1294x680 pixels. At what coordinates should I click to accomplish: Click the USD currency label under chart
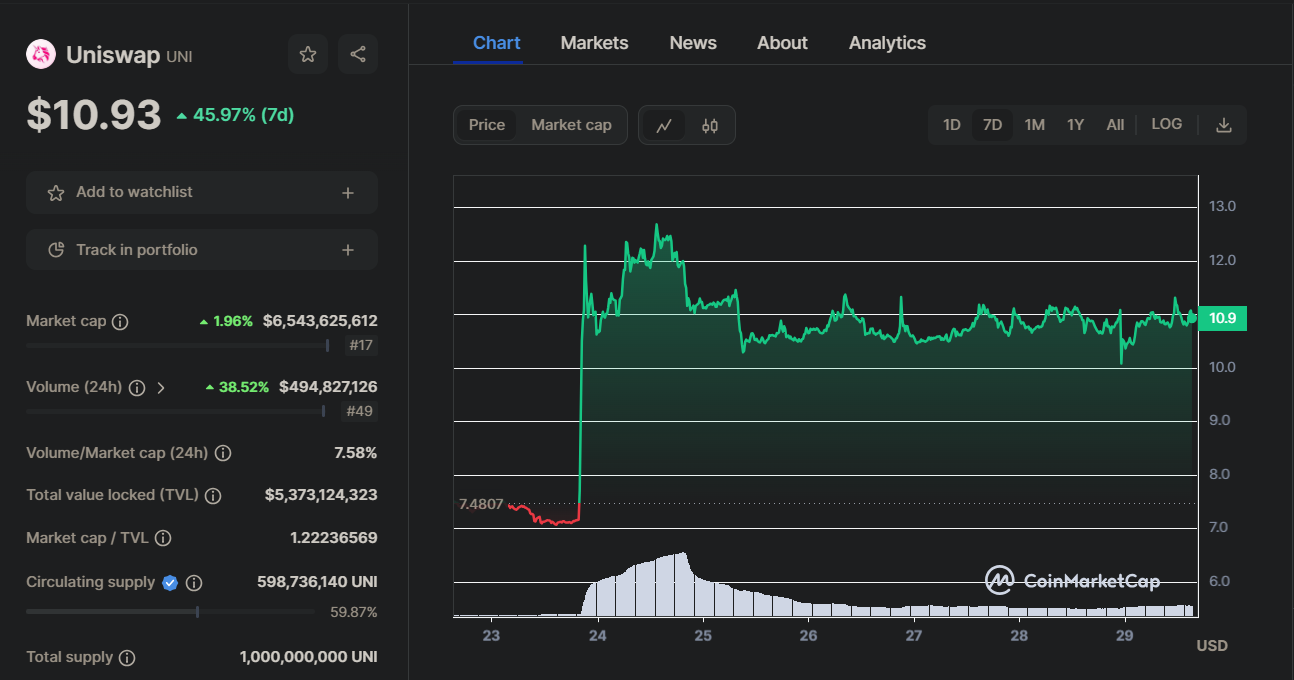(1212, 646)
